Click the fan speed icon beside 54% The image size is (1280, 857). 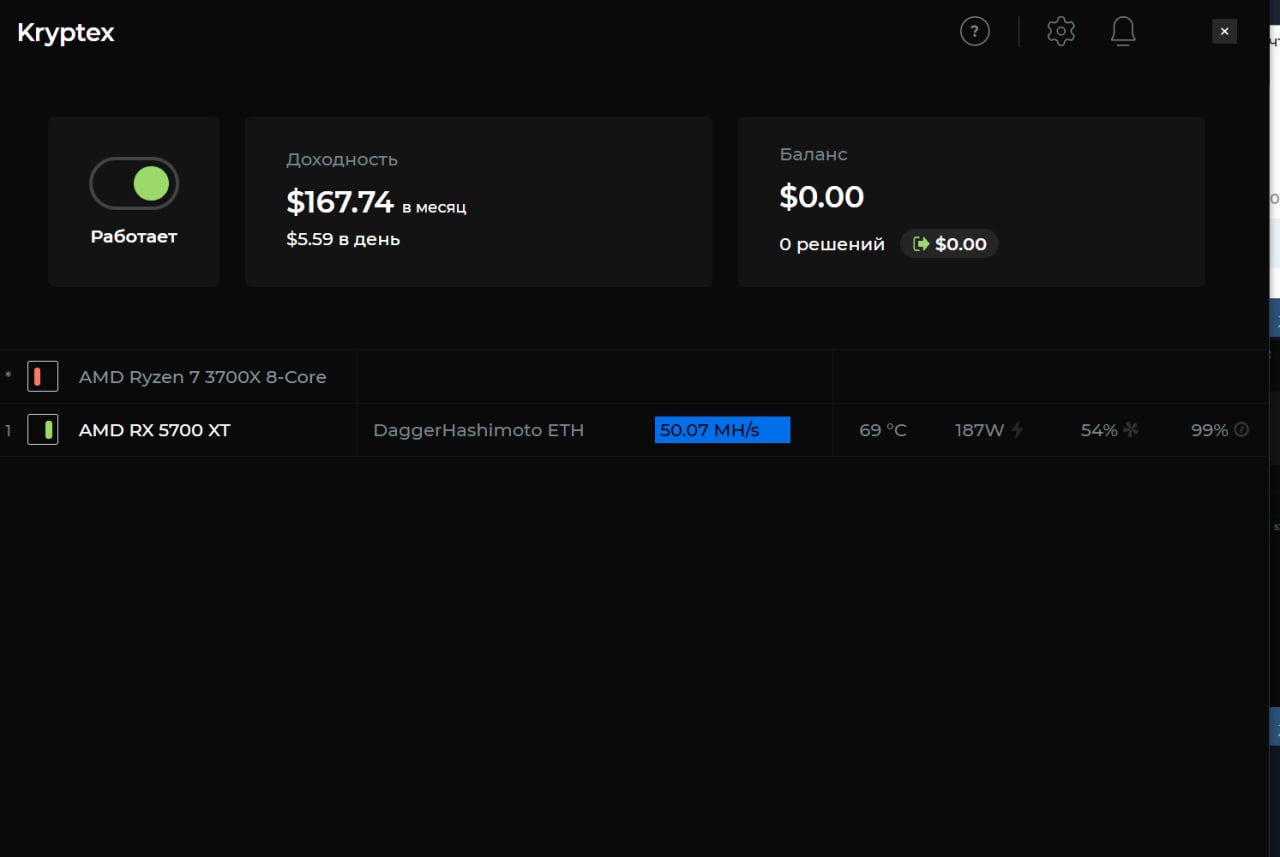[1131, 430]
